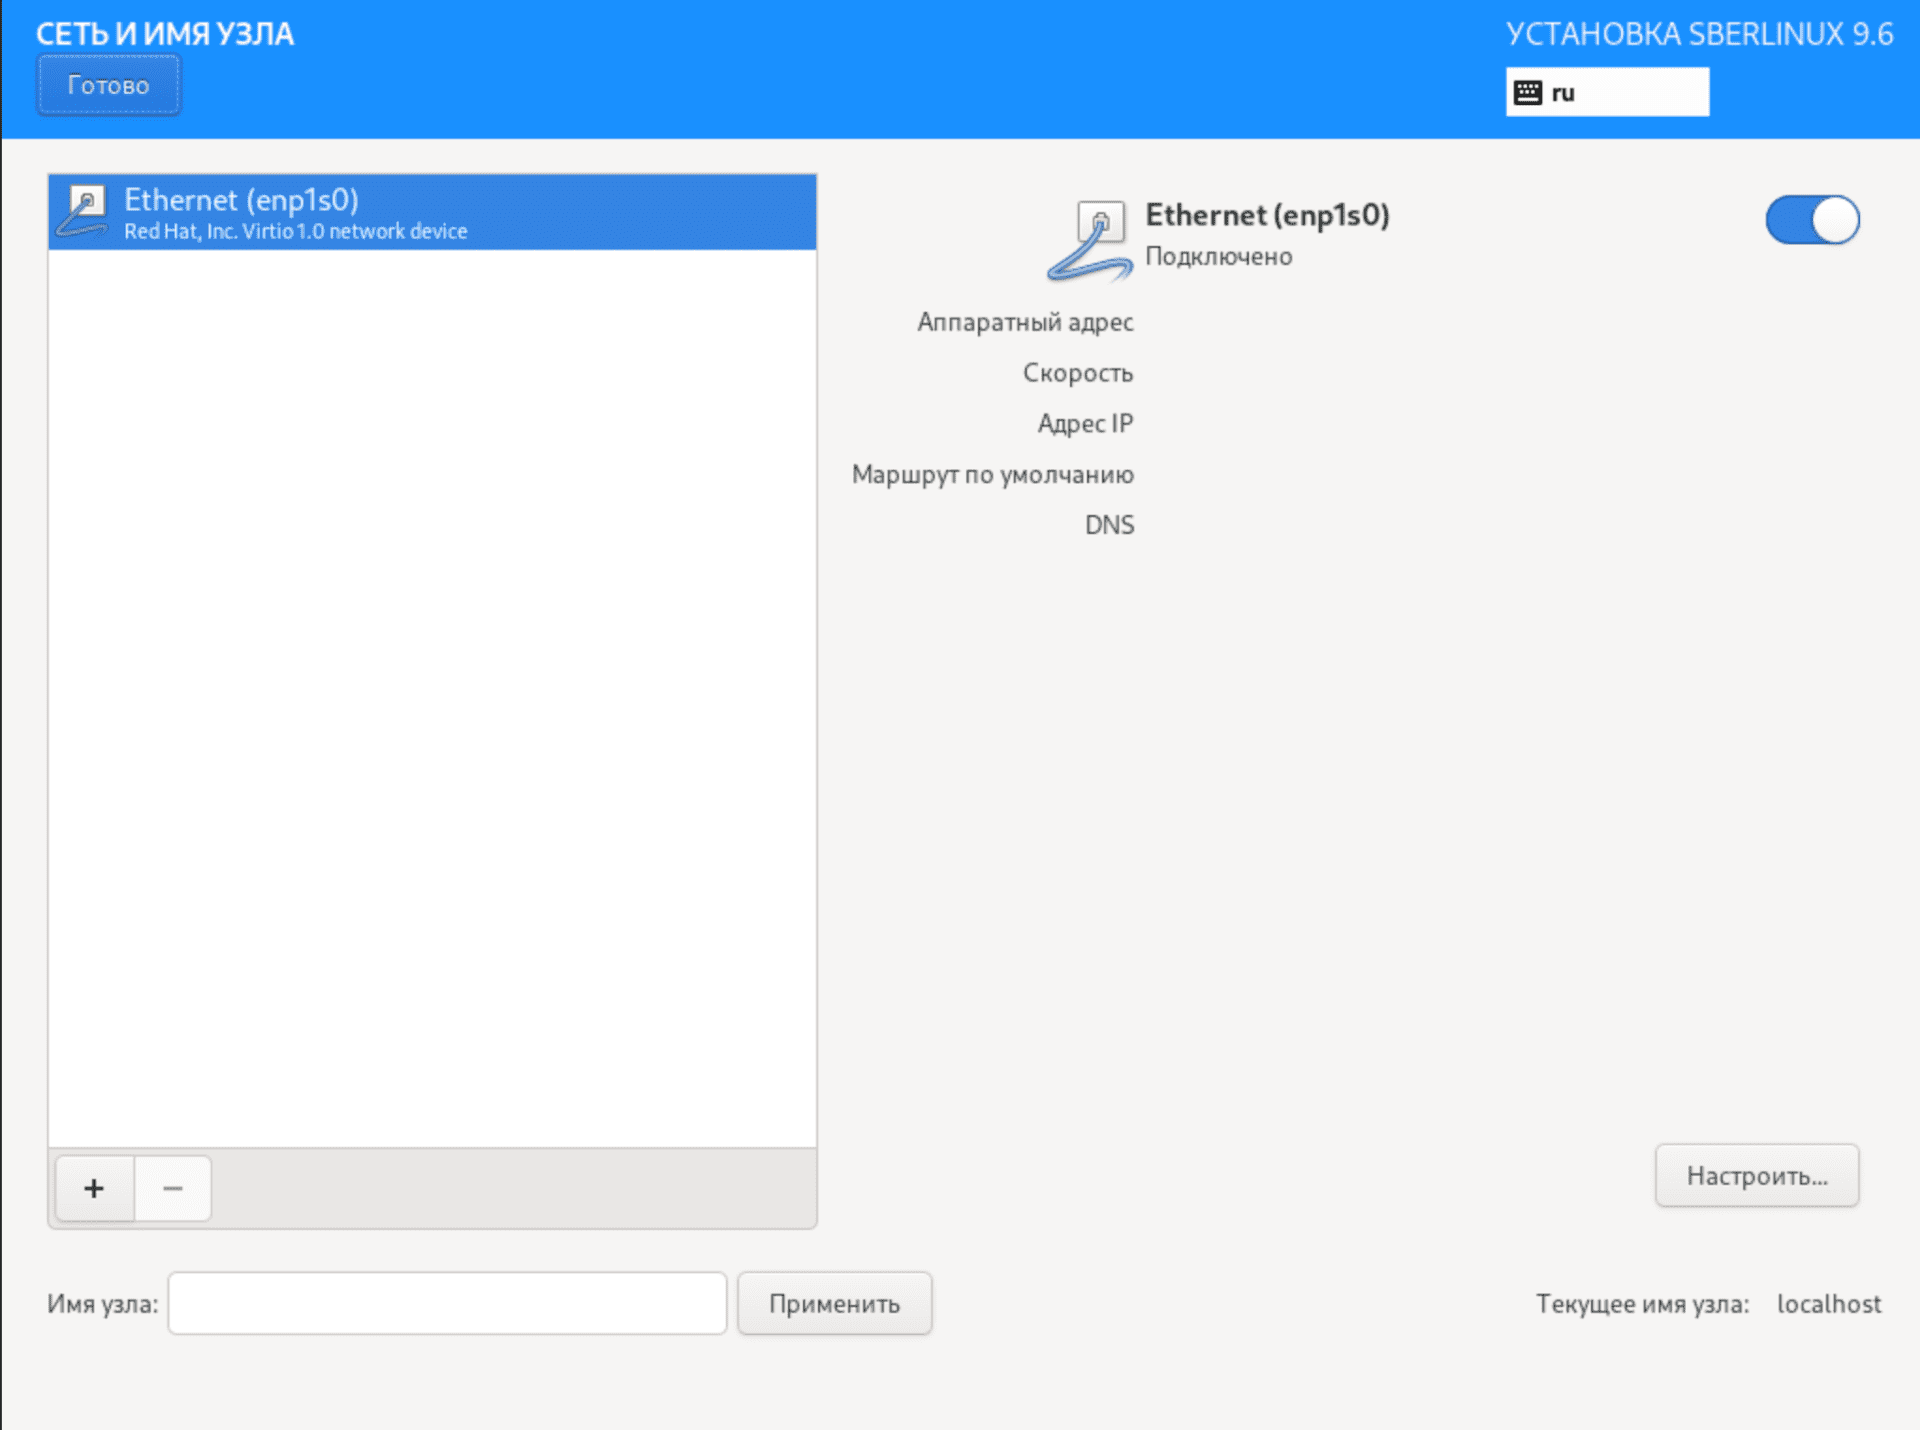Click the DNS label

click(x=1109, y=525)
